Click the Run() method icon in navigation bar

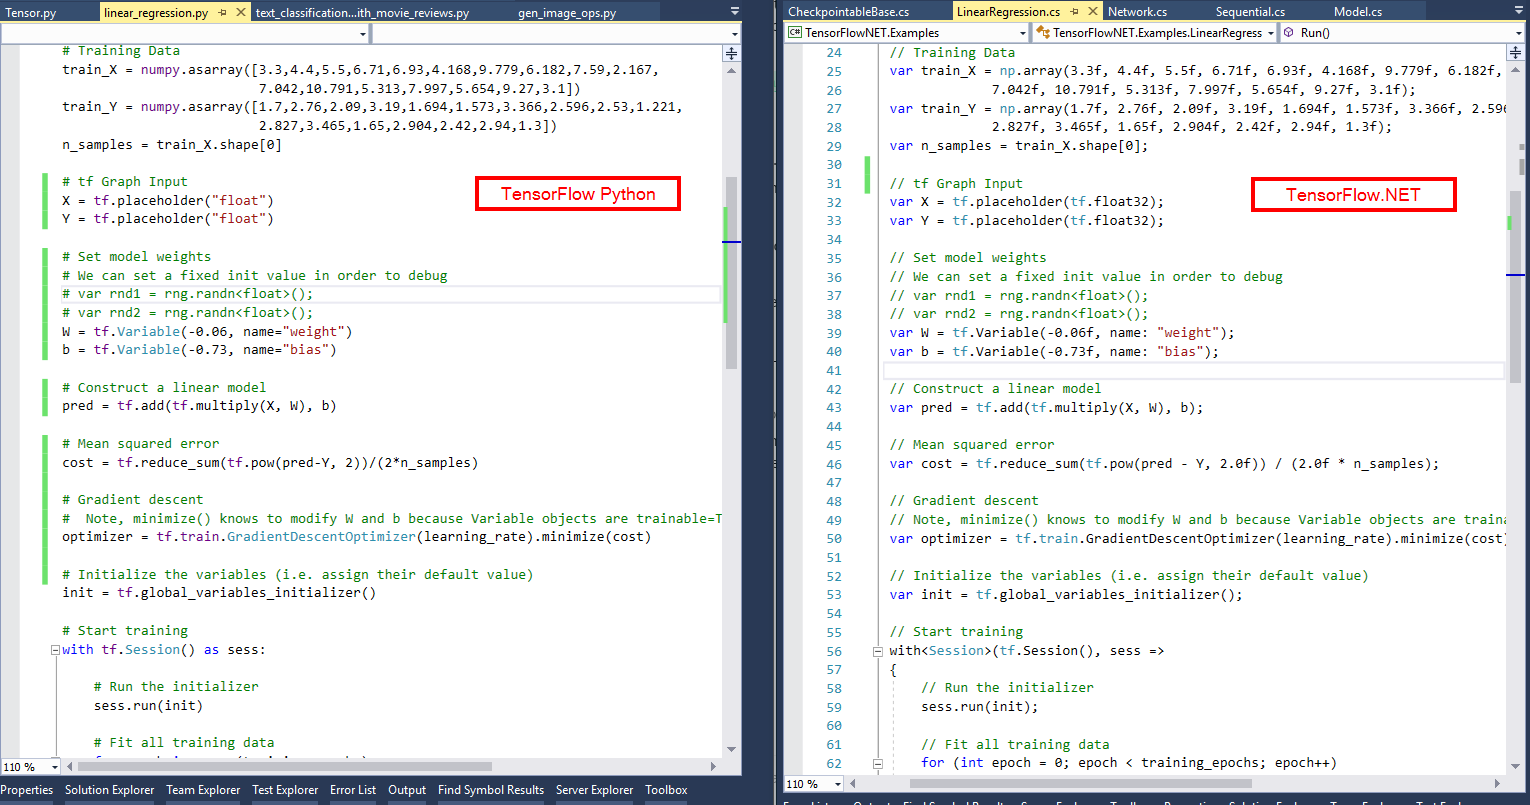click(1288, 32)
